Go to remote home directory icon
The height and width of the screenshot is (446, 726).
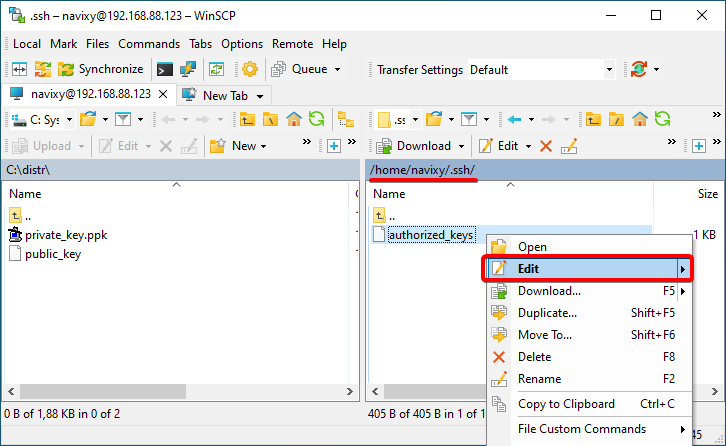(x=639, y=119)
